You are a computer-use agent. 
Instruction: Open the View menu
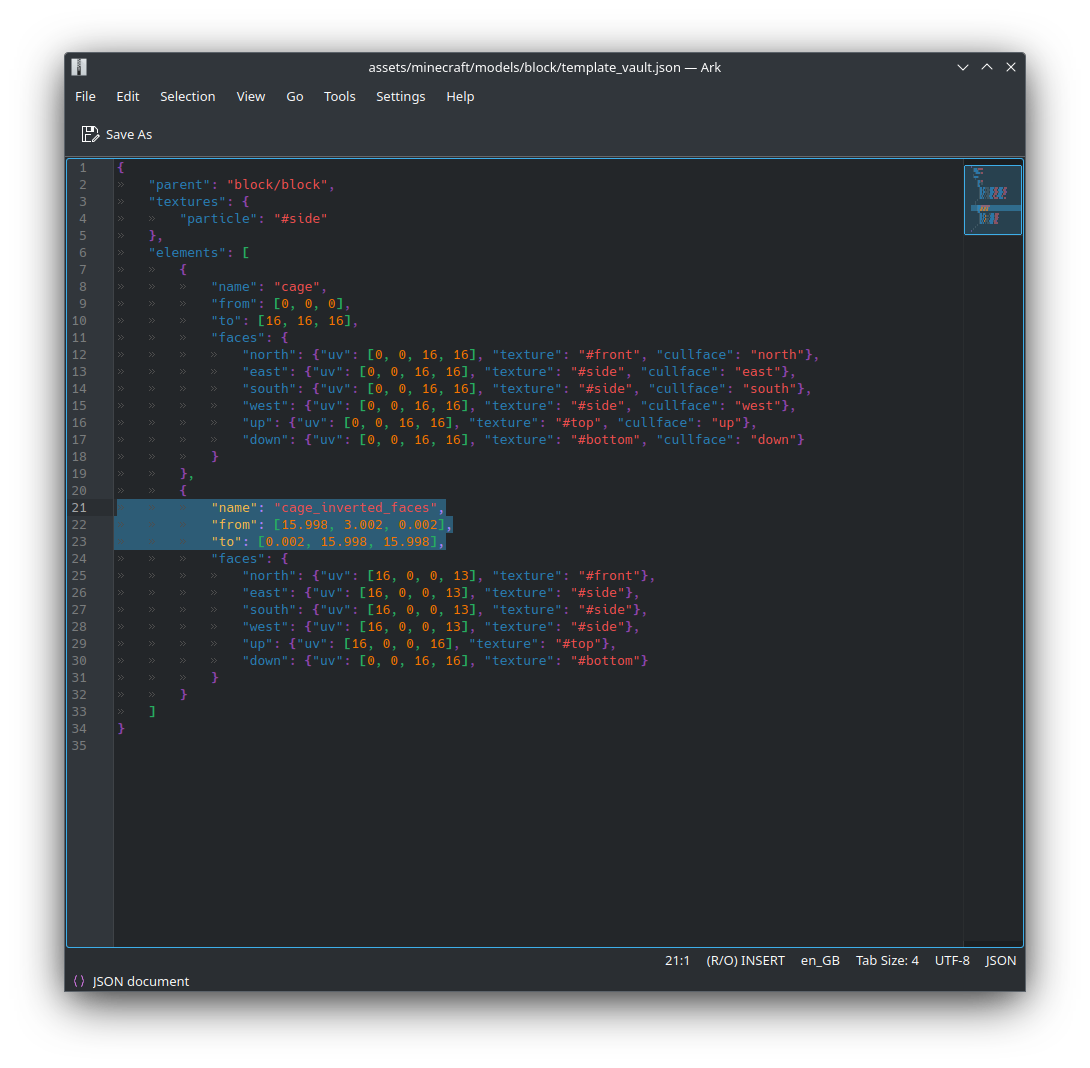click(250, 97)
